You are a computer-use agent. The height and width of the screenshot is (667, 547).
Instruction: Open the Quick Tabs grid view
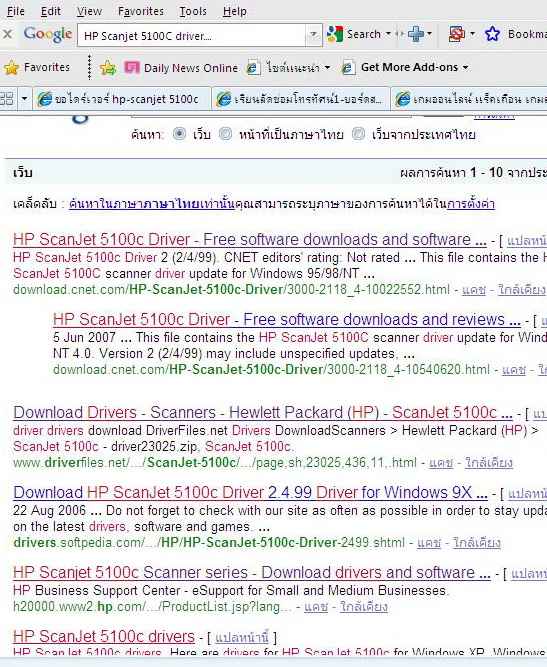click(x=7, y=99)
